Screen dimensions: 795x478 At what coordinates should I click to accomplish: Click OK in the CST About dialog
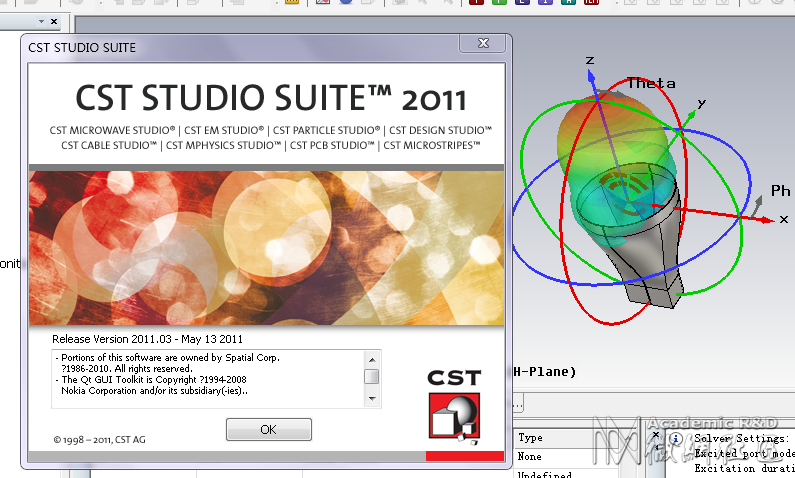coord(269,429)
